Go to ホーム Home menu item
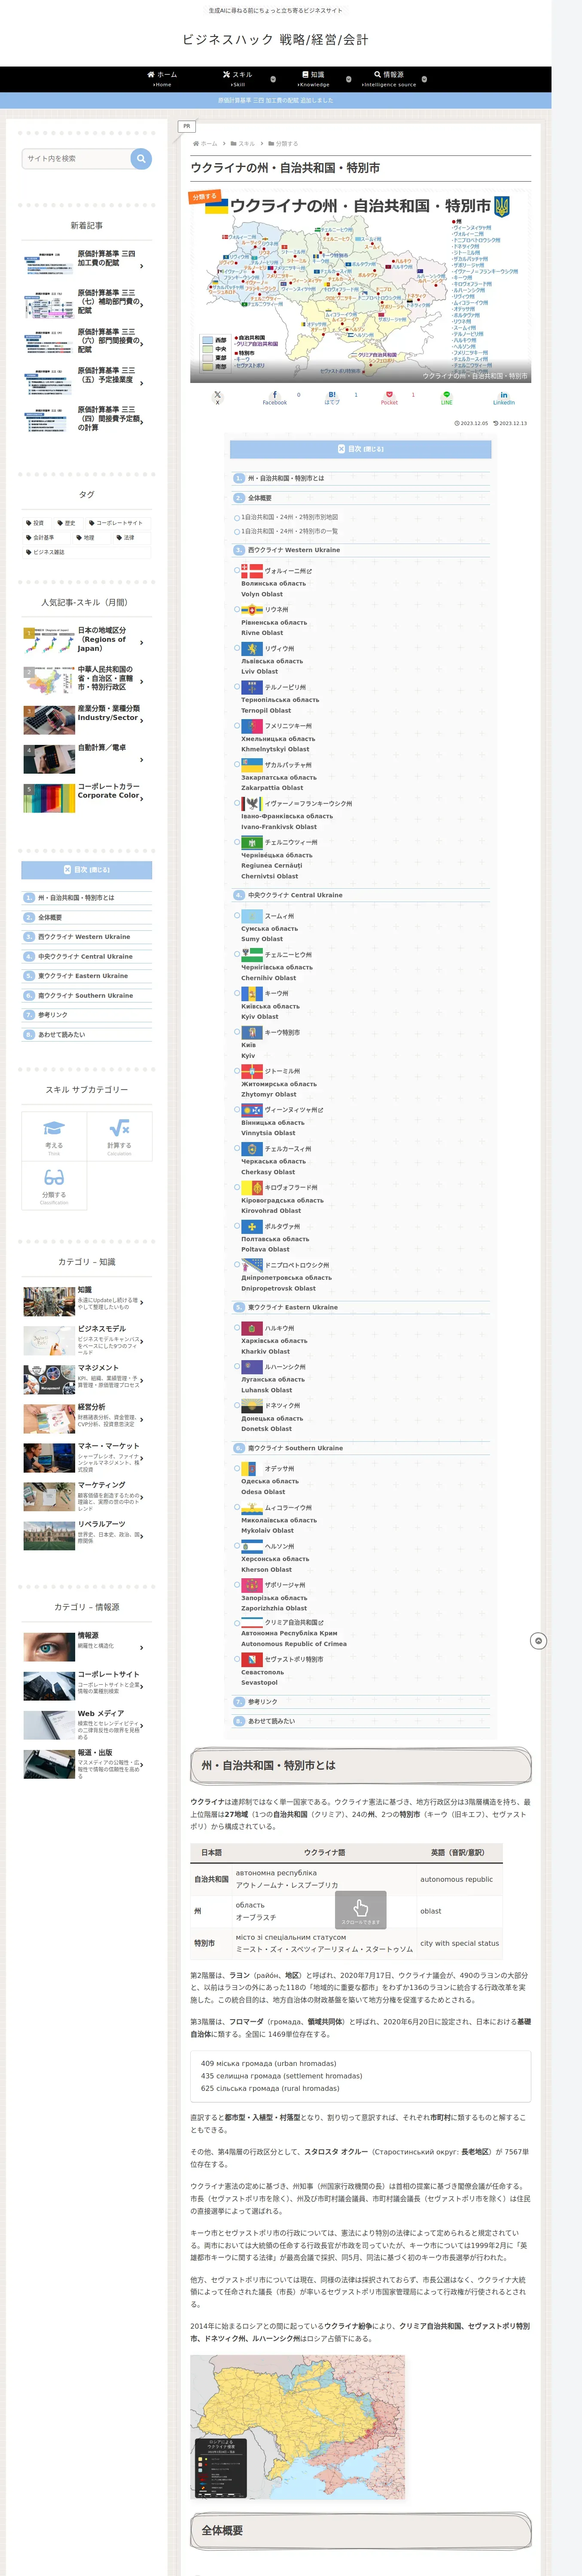582x2576 pixels. click(x=162, y=79)
